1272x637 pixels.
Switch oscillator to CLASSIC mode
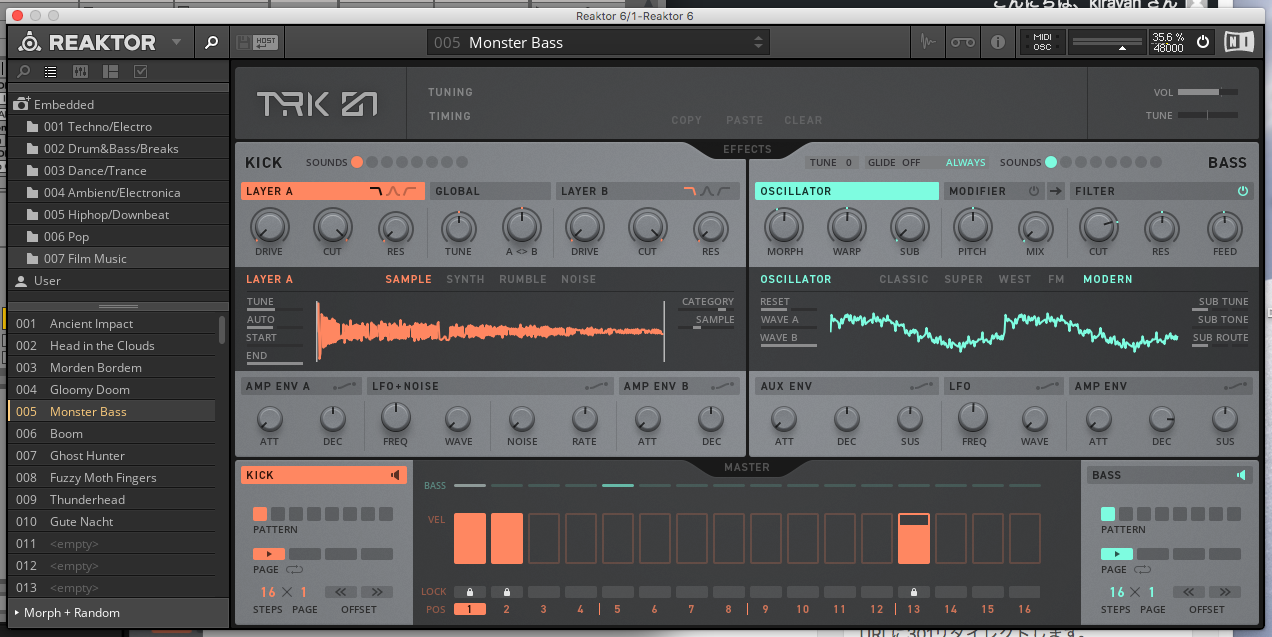(x=904, y=280)
